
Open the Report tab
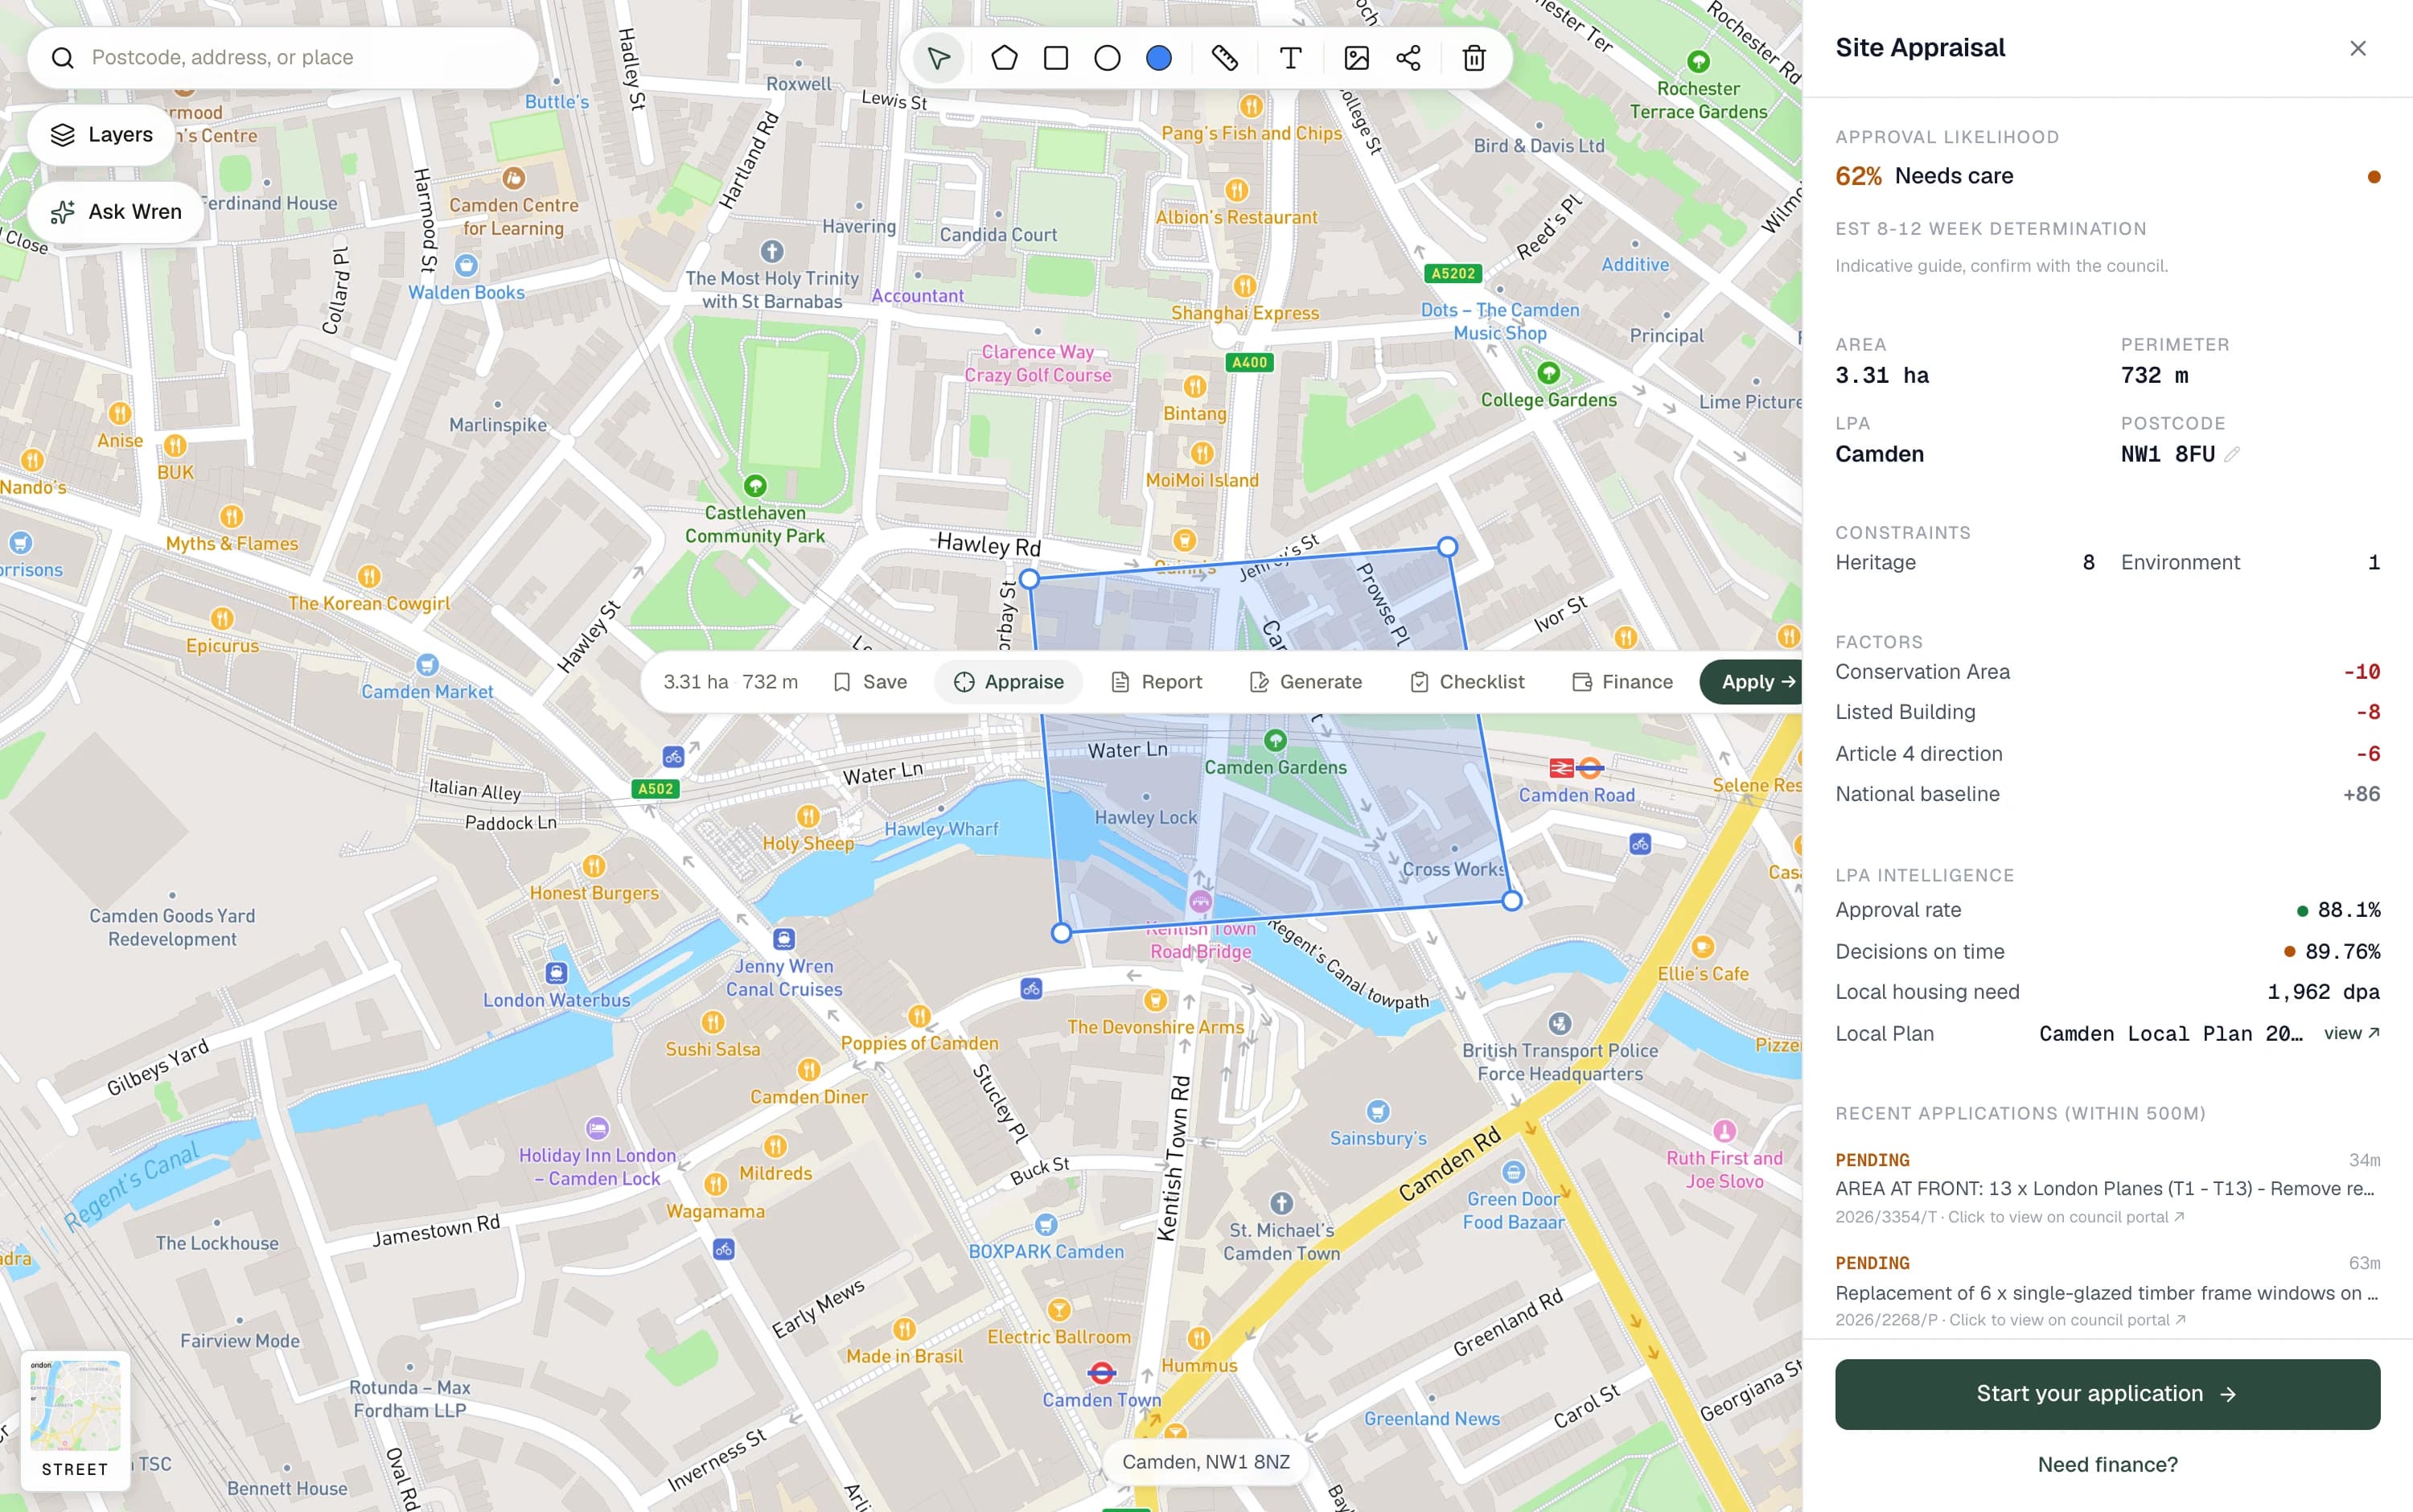(x=1157, y=682)
